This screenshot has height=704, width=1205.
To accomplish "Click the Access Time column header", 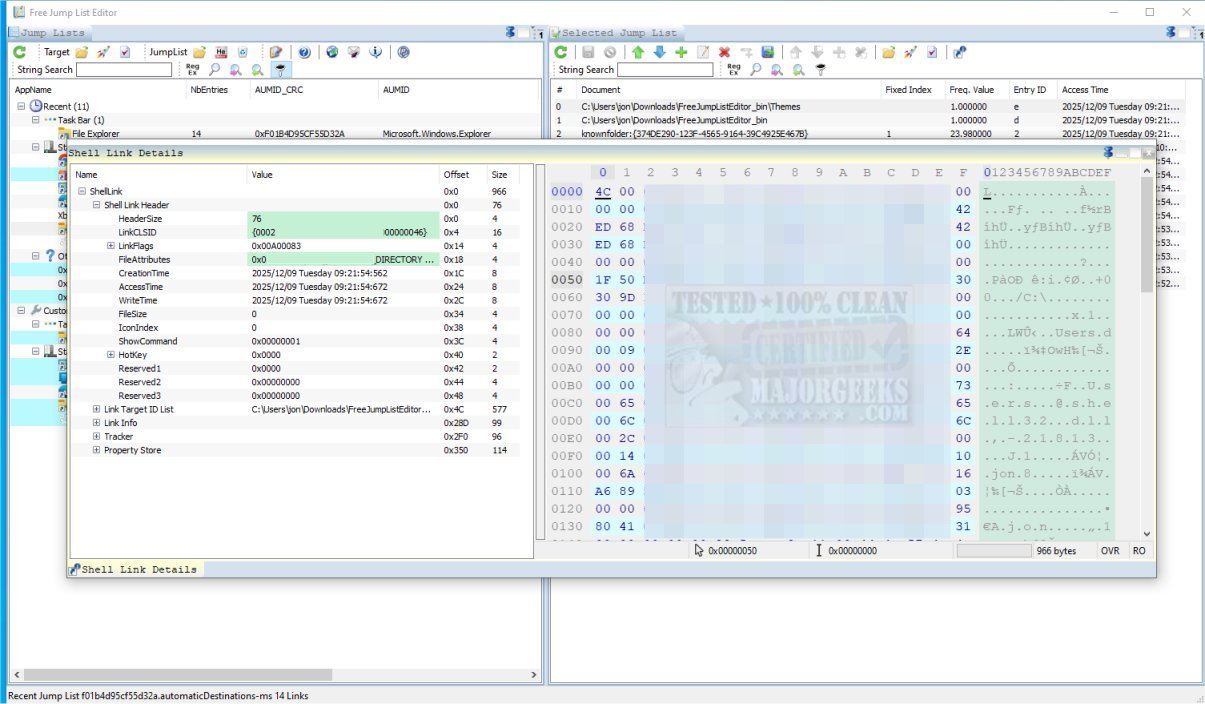I will coord(1085,90).
